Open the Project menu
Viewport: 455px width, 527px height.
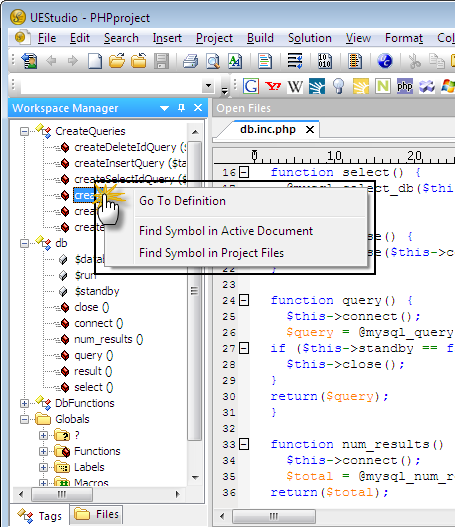[x=214, y=38]
